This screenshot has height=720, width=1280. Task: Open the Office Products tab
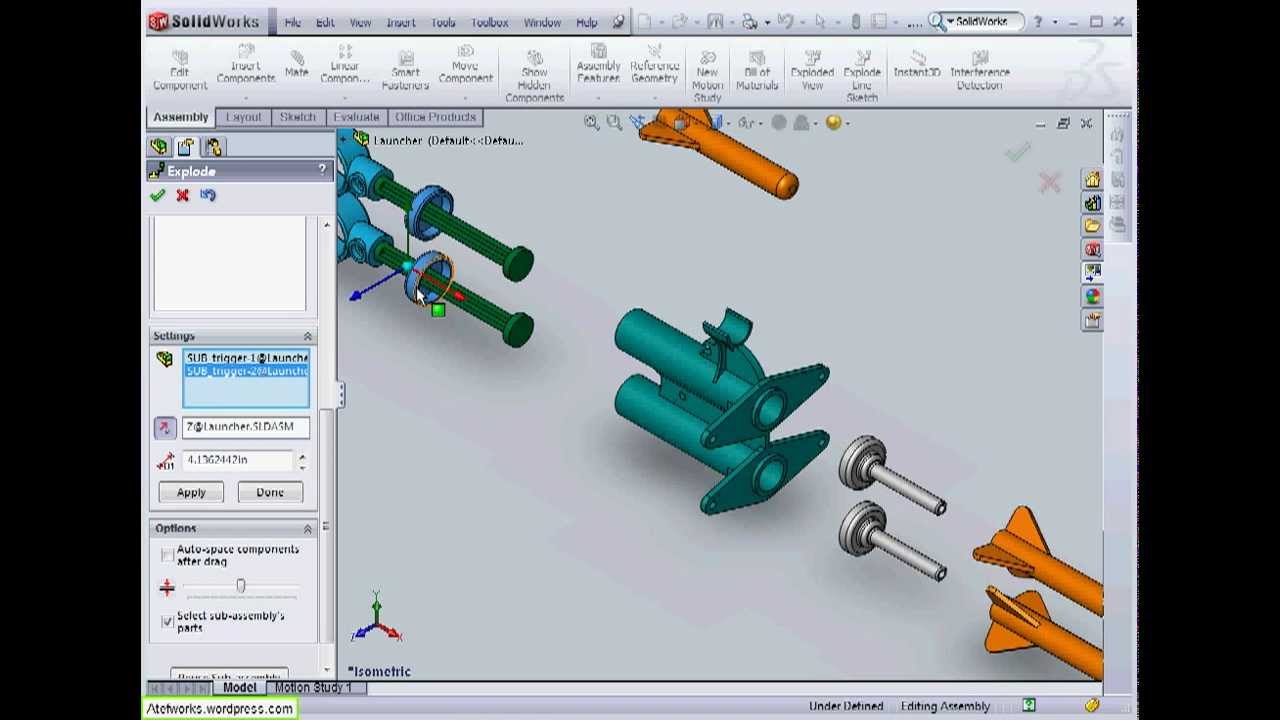coord(435,118)
